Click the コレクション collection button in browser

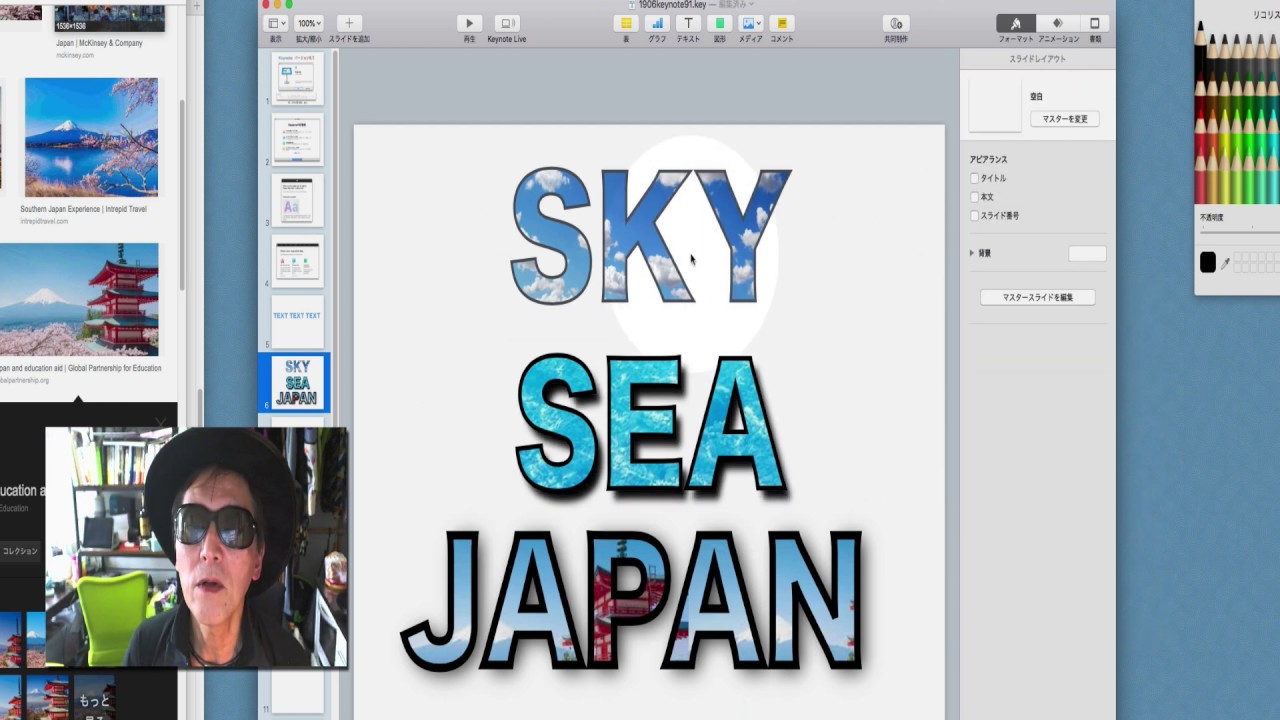[x=19, y=551]
